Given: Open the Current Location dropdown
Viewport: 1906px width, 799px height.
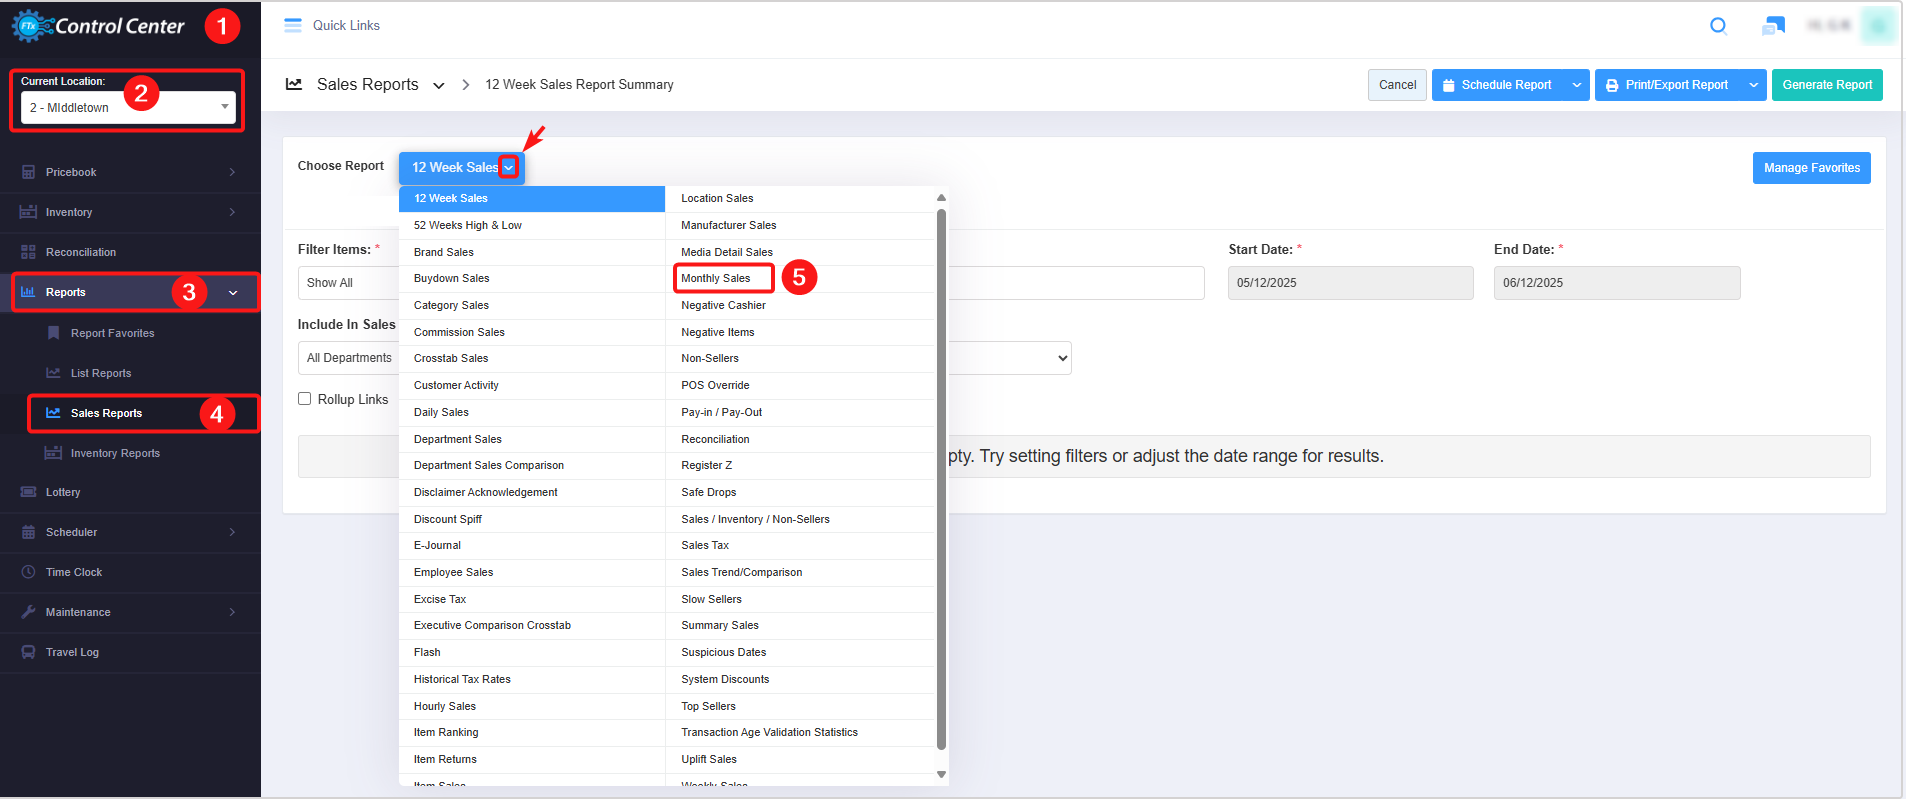Looking at the screenshot, I should pos(128,107).
